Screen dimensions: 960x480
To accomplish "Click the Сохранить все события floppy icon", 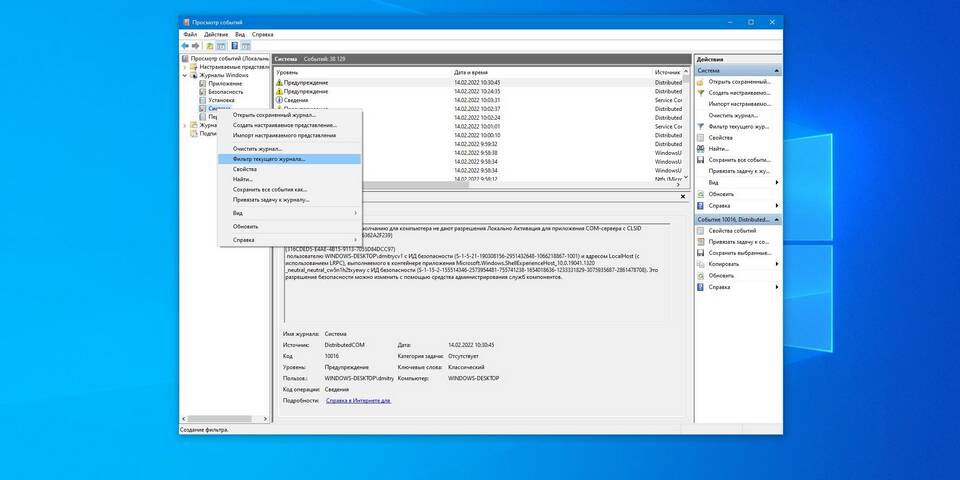I will [700, 160].
